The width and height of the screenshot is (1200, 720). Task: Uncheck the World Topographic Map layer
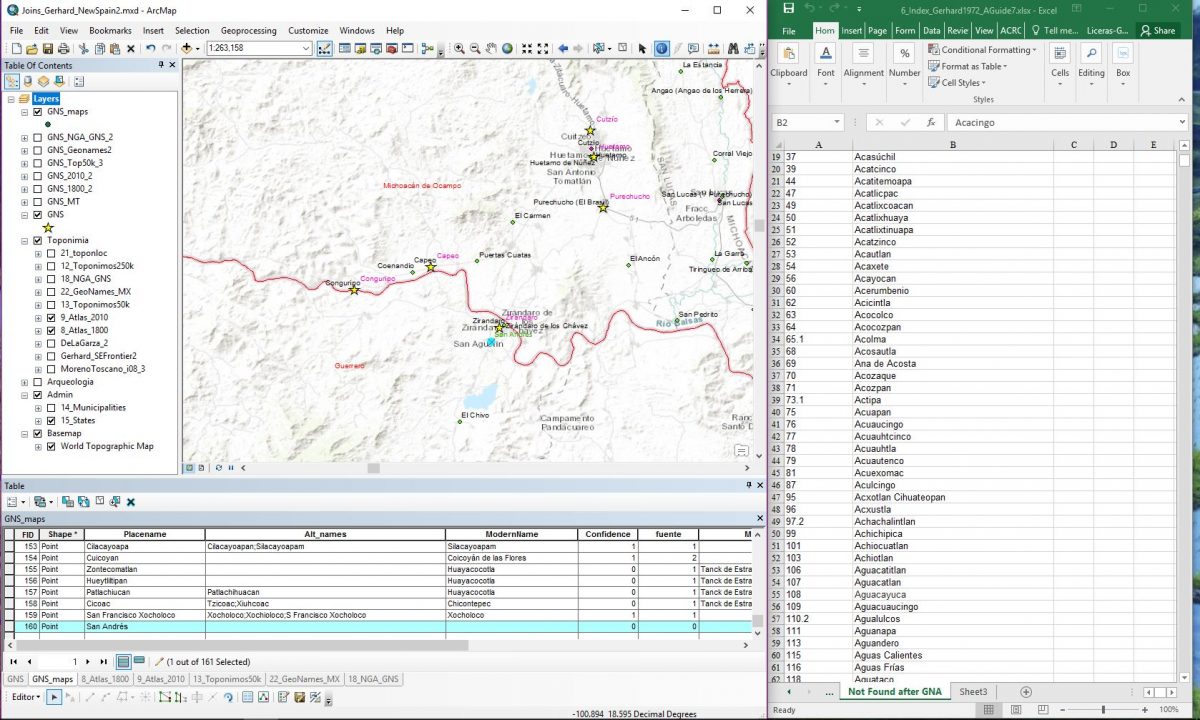(x=51, y=446)
